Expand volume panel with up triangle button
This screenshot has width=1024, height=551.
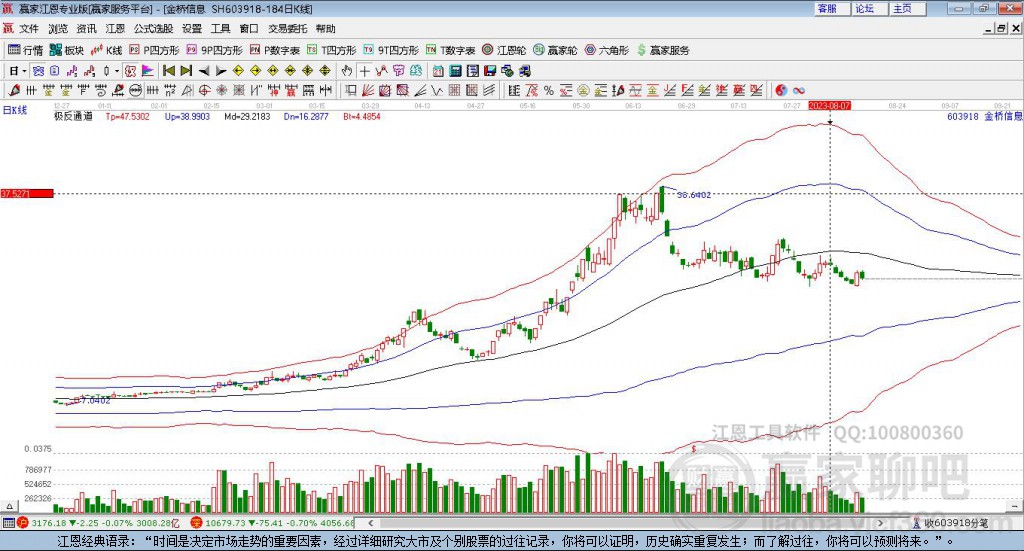point(9,506)
